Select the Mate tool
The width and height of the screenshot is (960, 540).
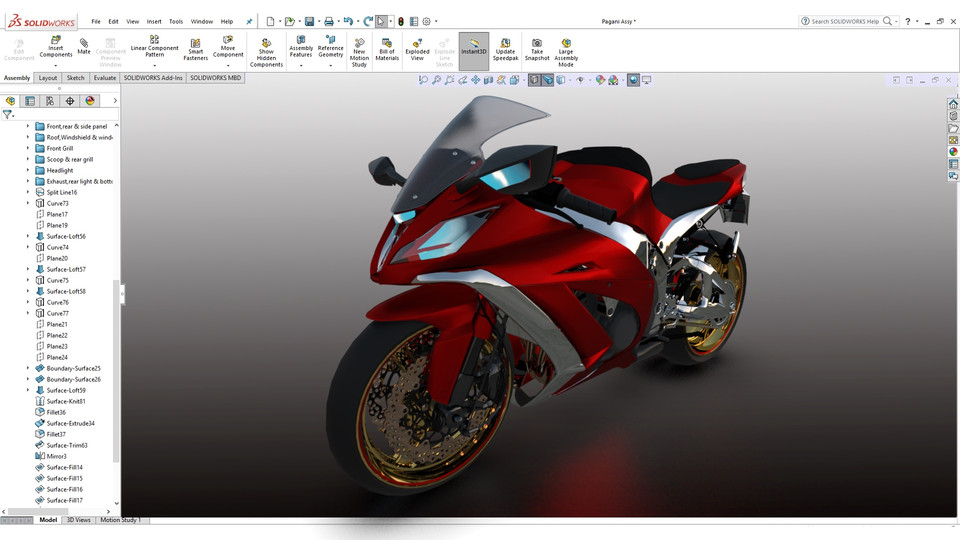pos(84,47)
